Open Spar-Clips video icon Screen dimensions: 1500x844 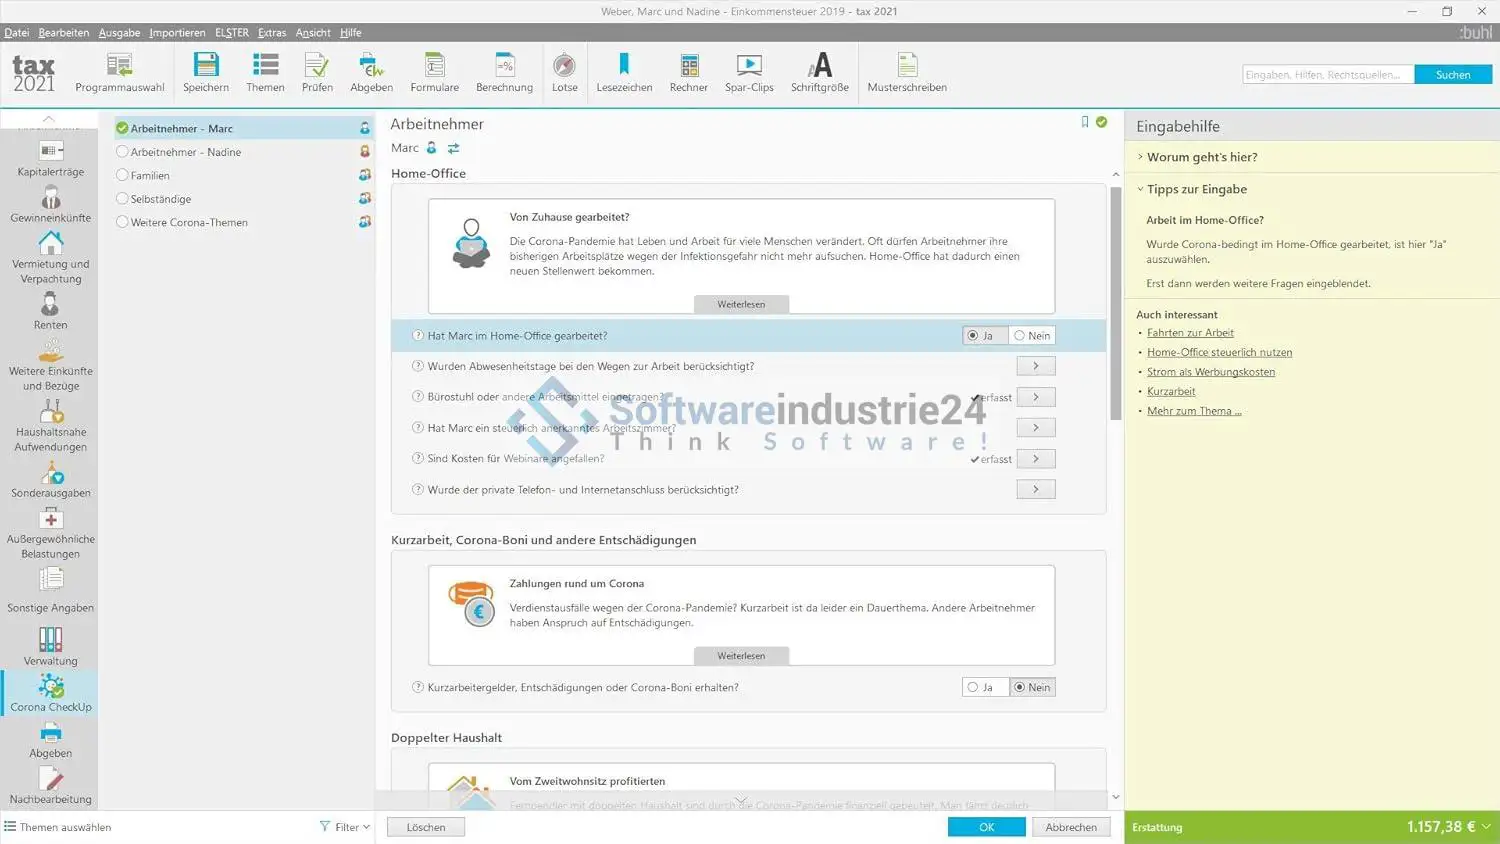[749, 66]
